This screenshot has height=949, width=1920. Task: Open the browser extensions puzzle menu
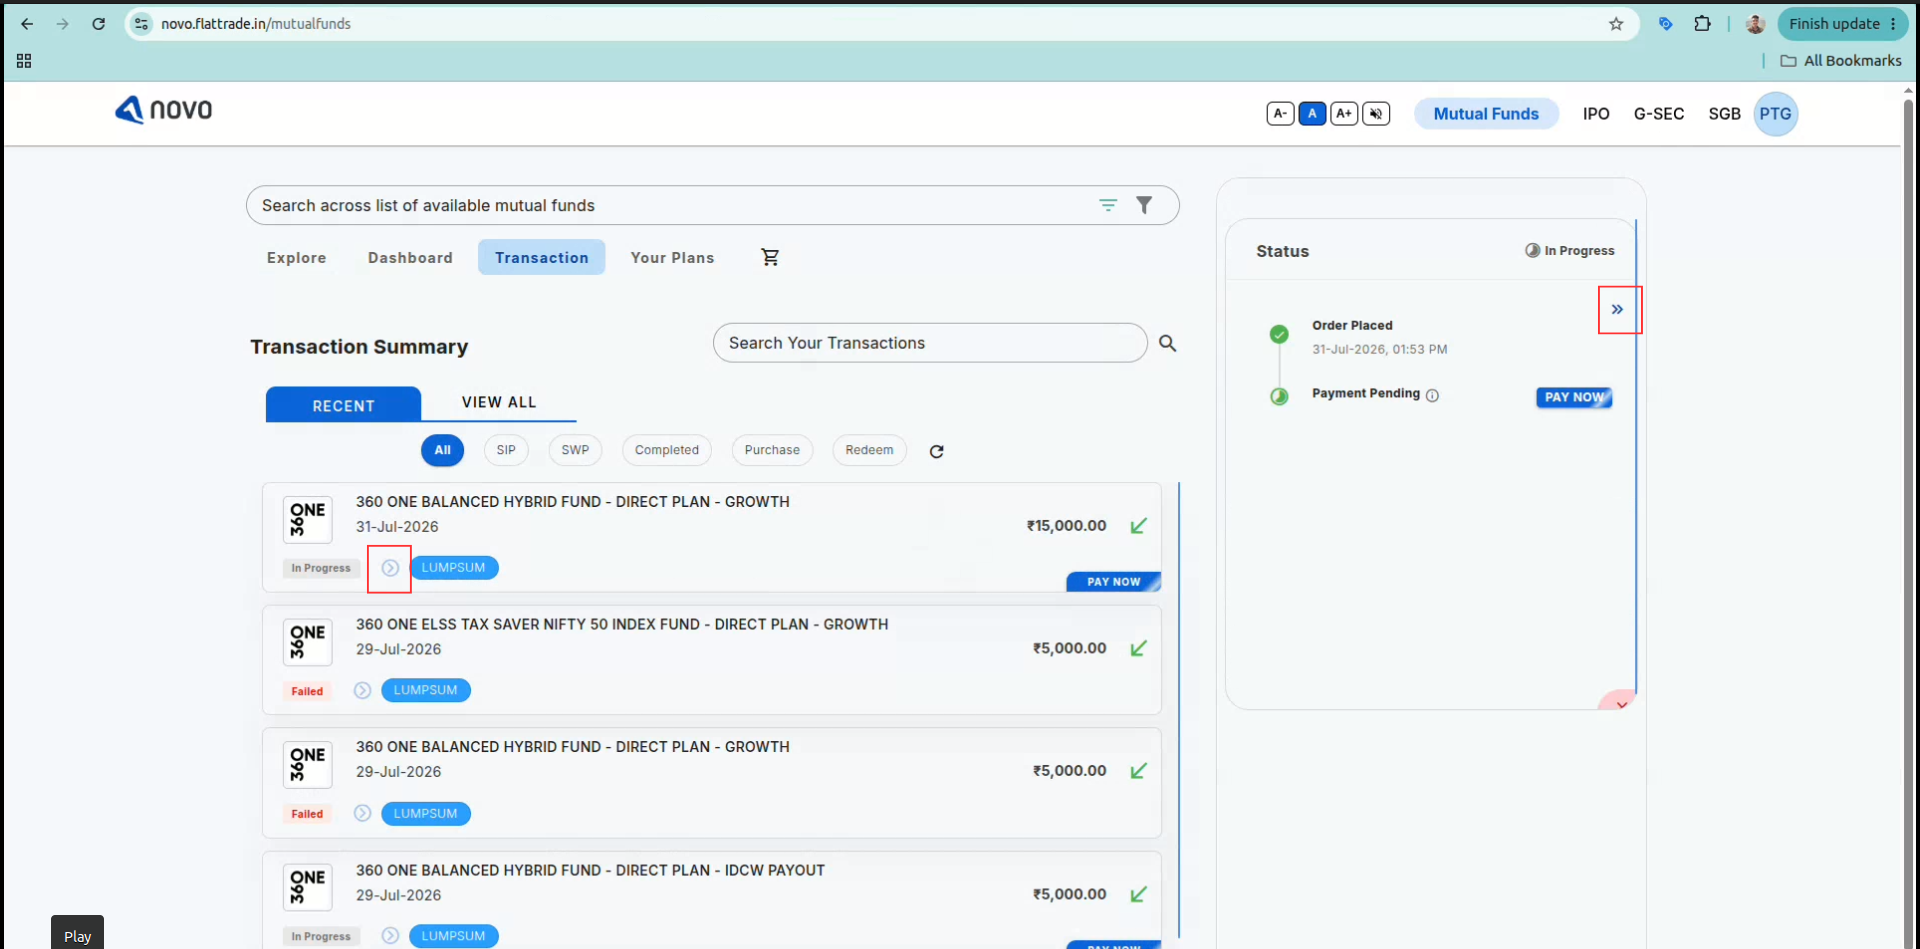(1702, 24)
